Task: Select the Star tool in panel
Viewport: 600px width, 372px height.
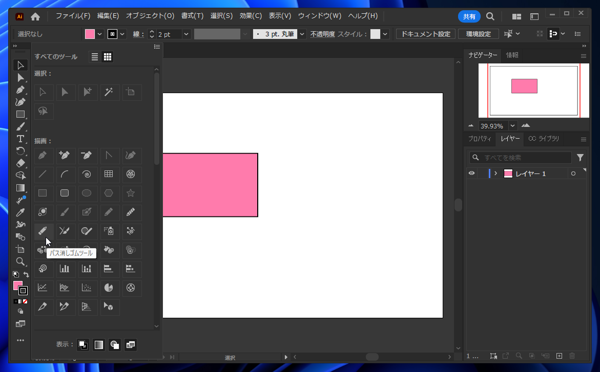Action: 131,193
